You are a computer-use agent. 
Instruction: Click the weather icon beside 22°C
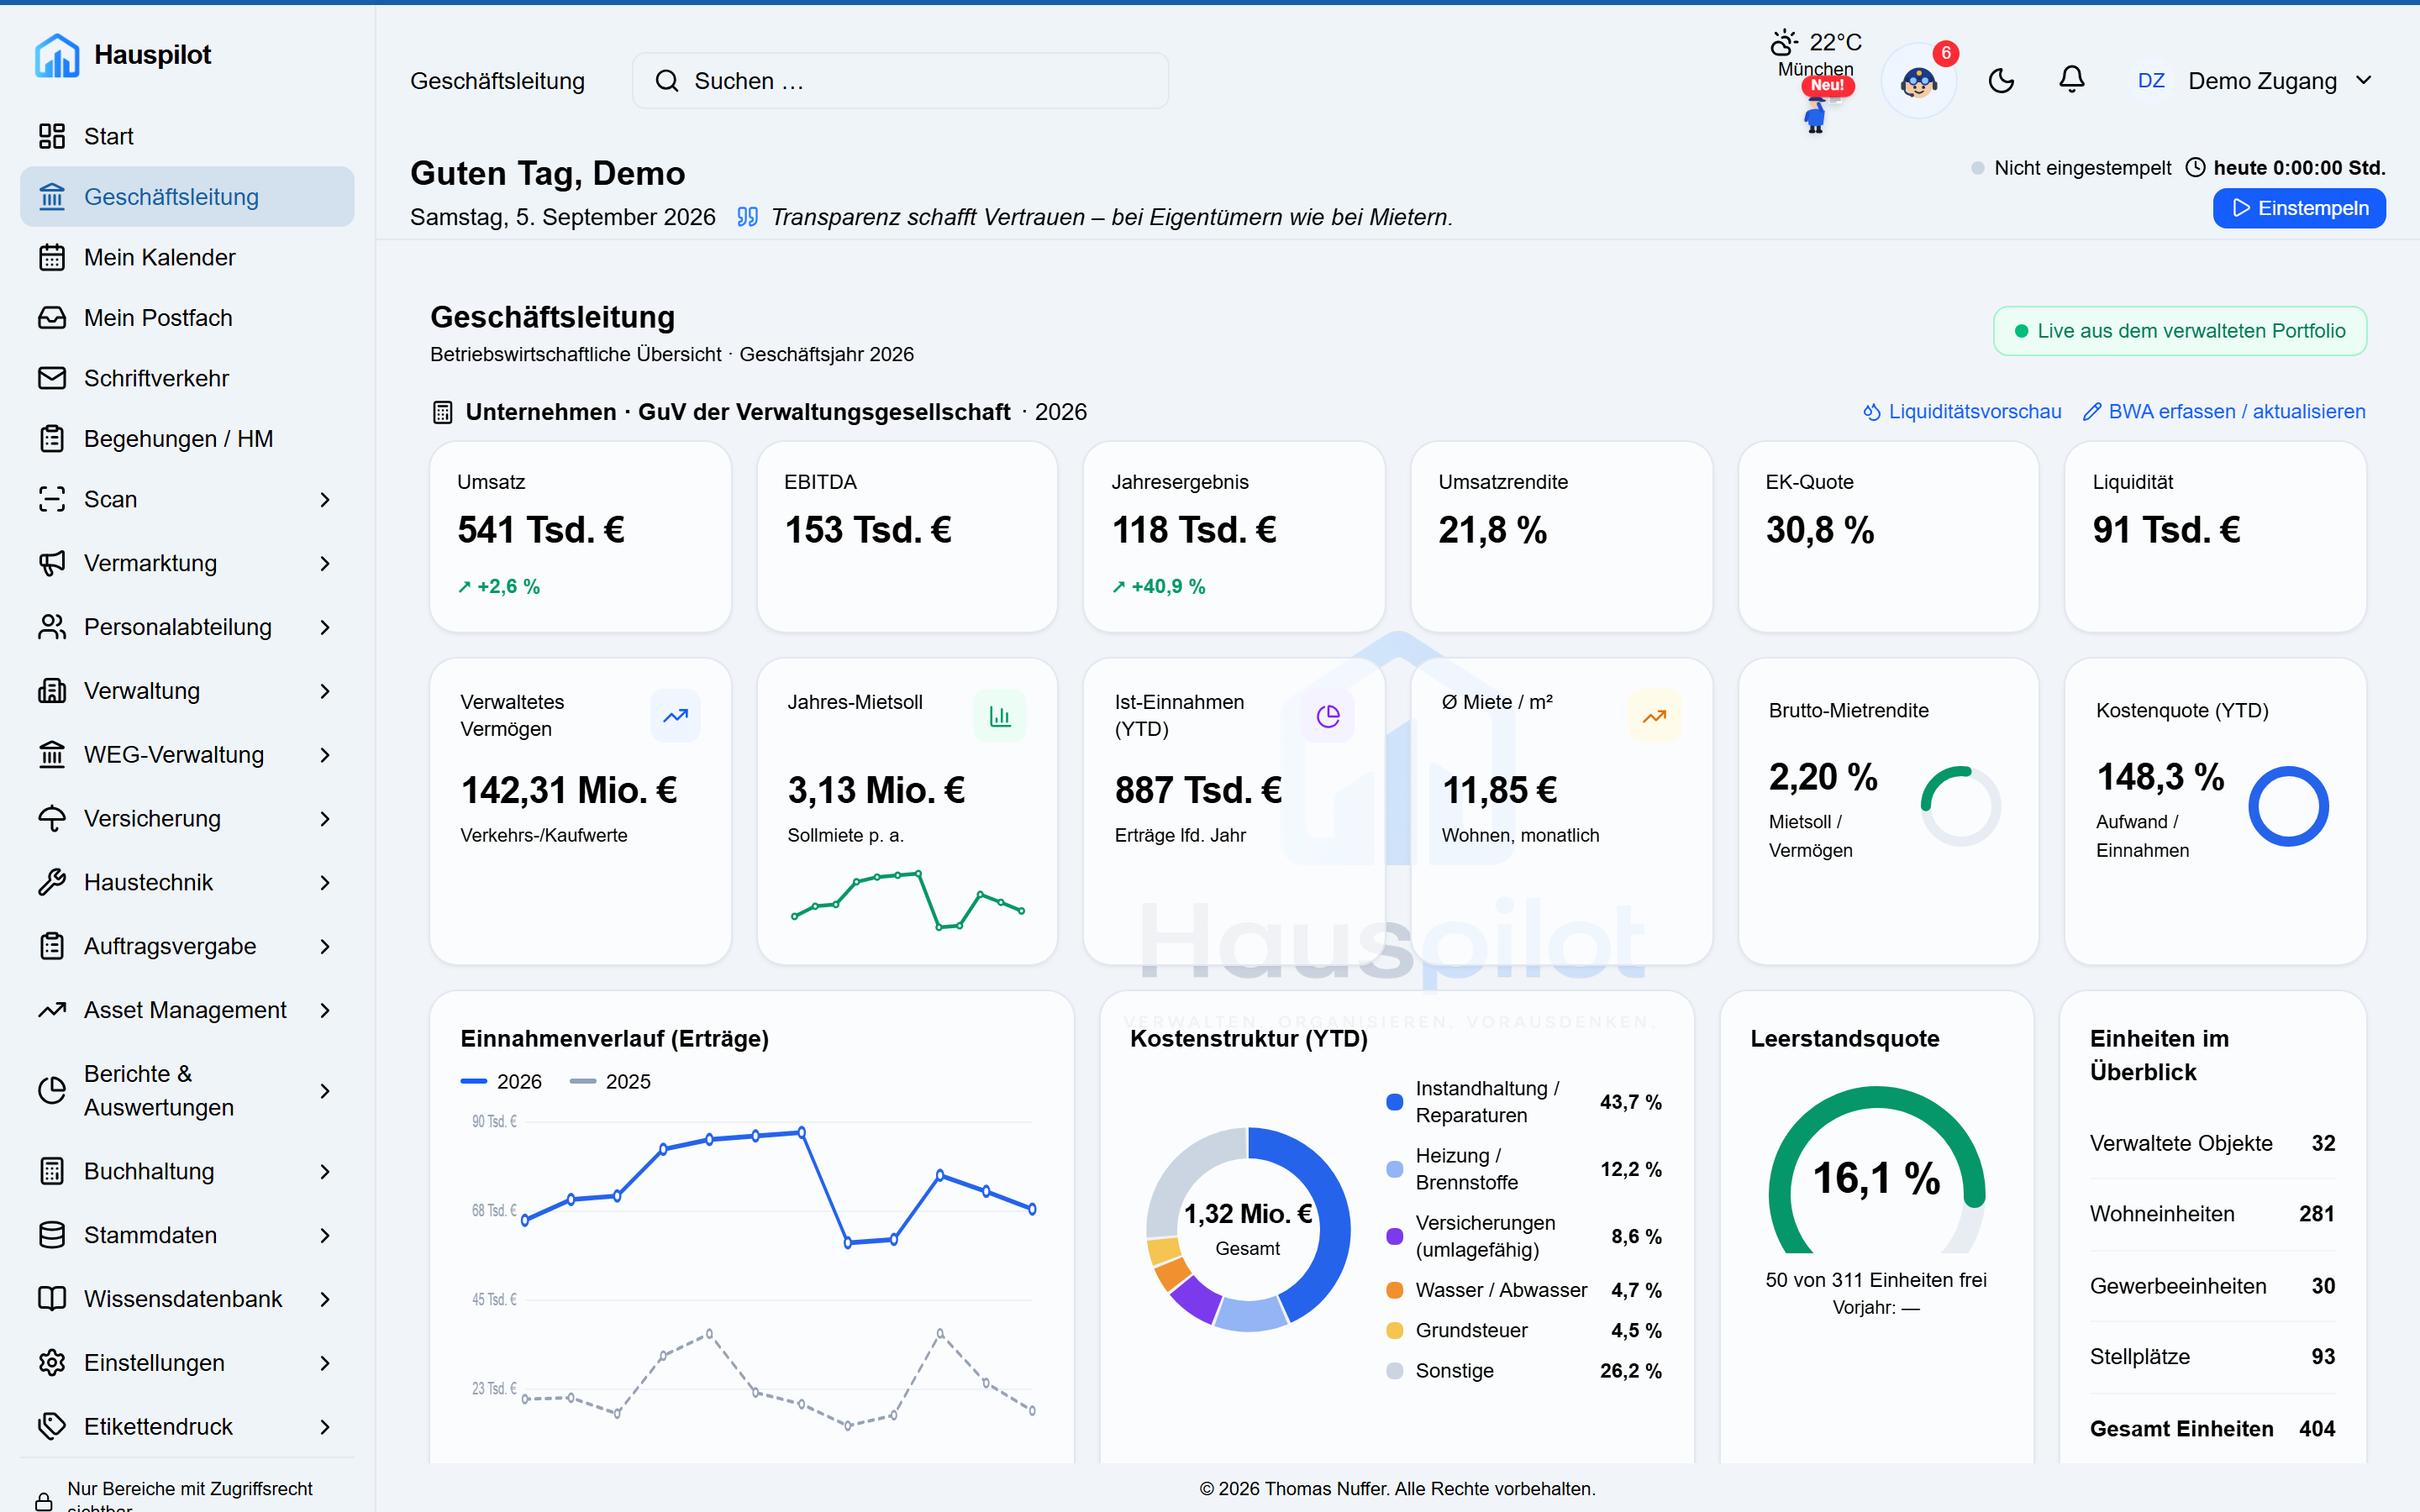pos(1784,42)
